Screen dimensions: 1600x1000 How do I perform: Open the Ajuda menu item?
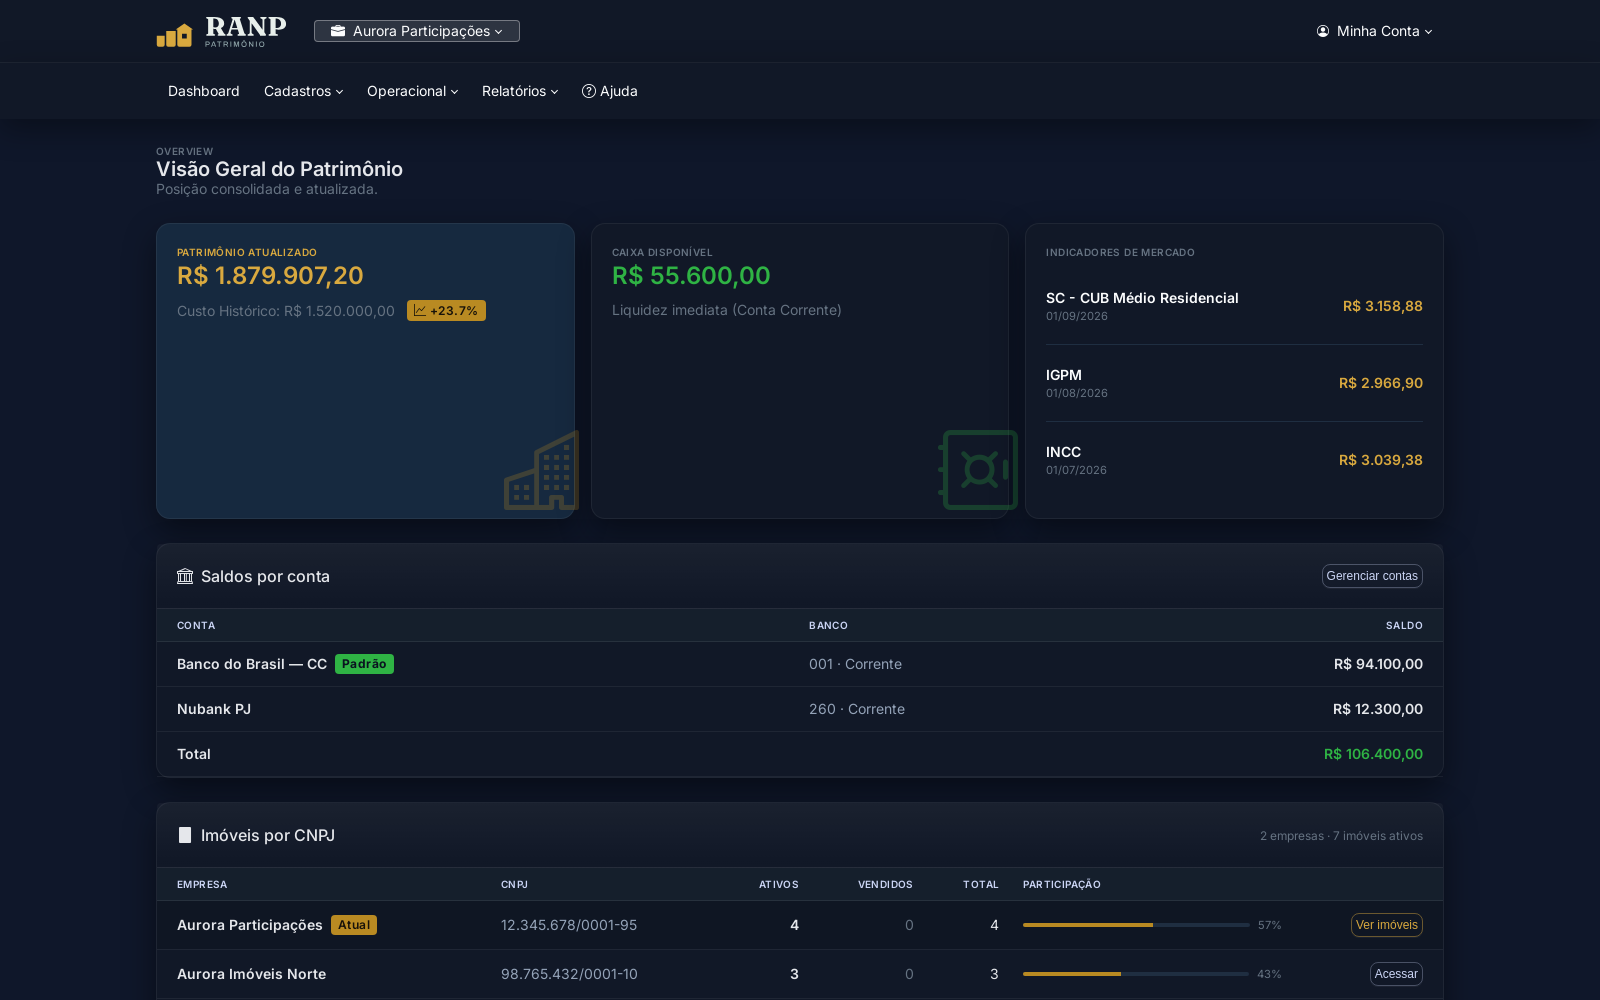[x=610, y=91]
